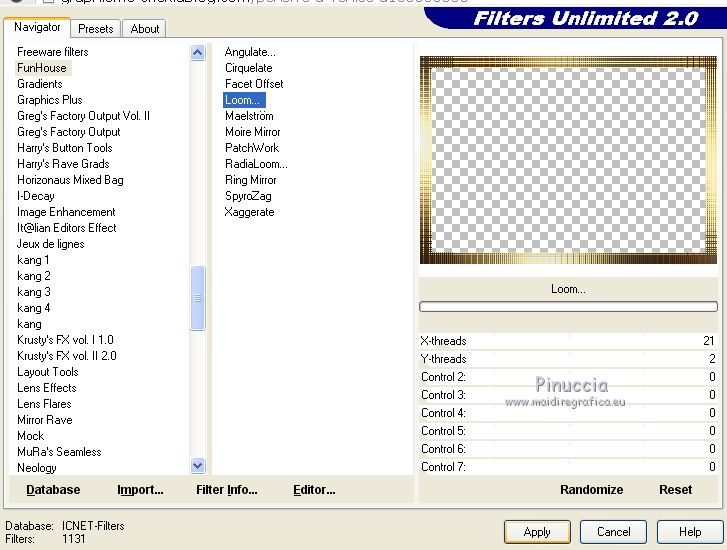
Task: Select the Neology category
Action: point(37,468)
